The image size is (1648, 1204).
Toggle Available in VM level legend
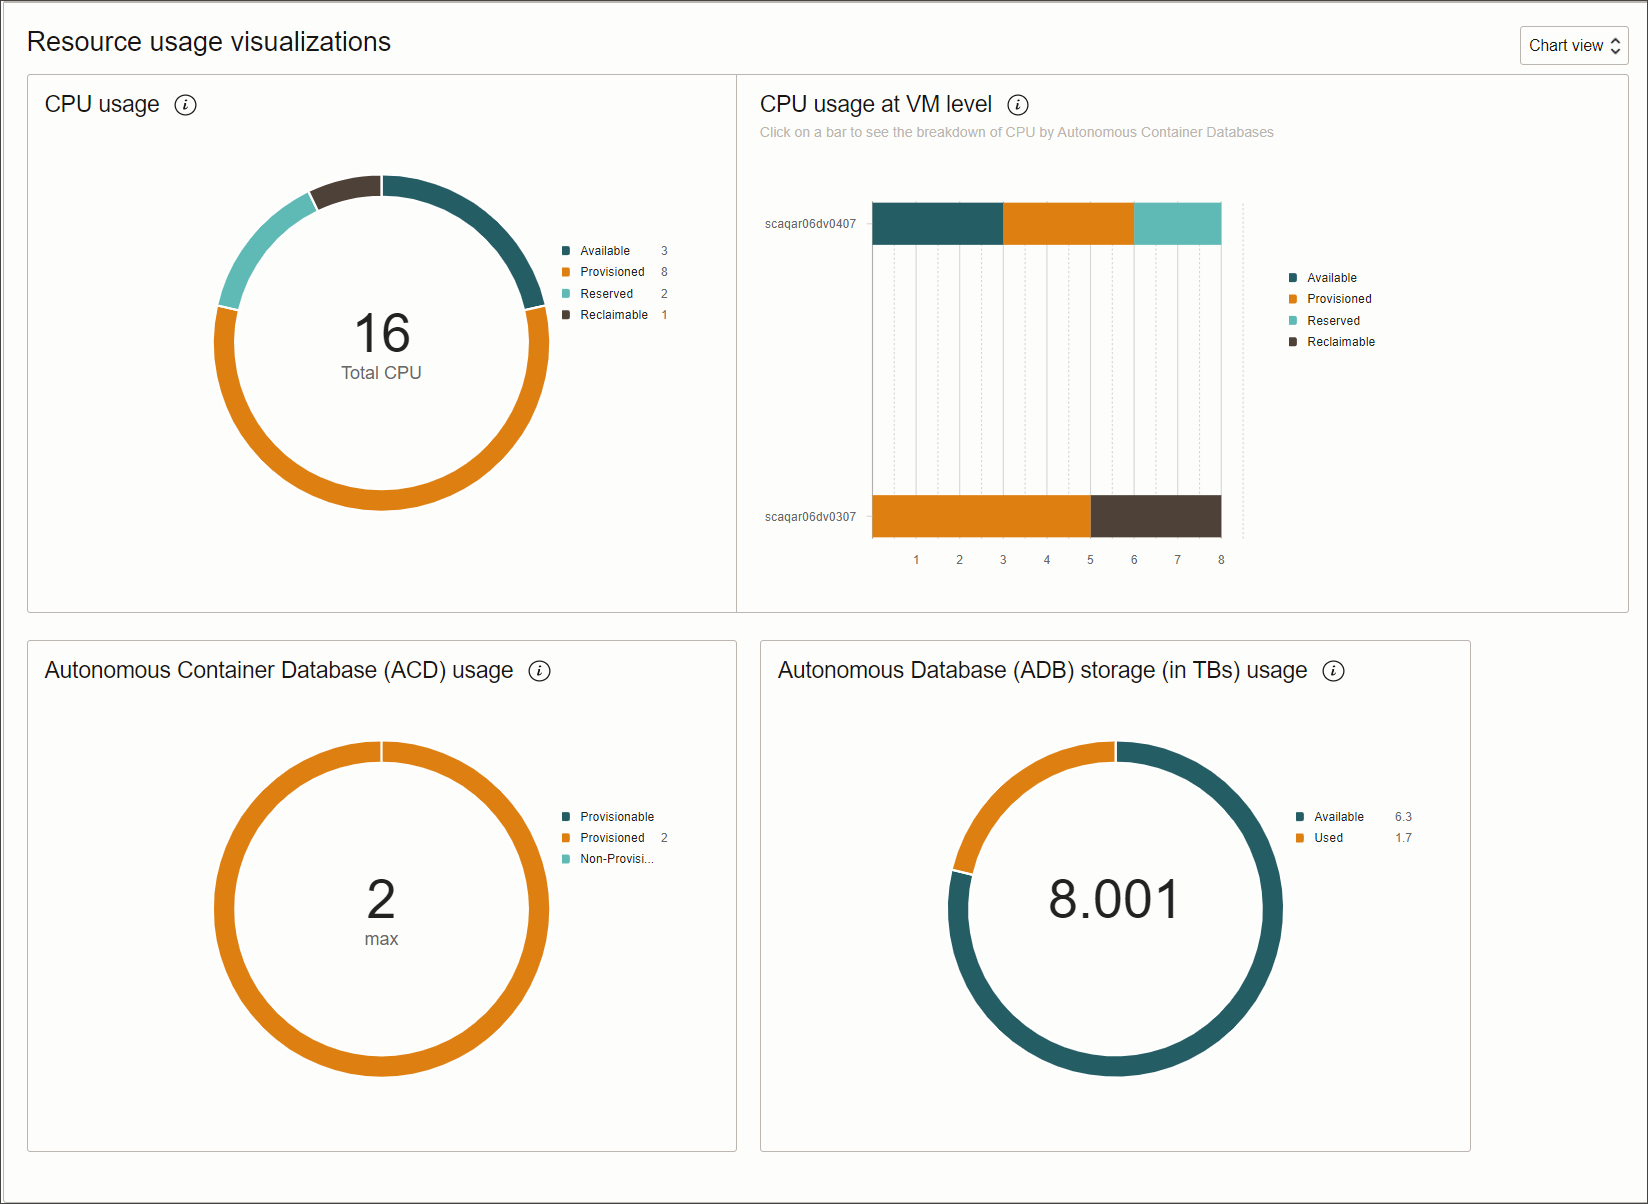point(1332,278)
